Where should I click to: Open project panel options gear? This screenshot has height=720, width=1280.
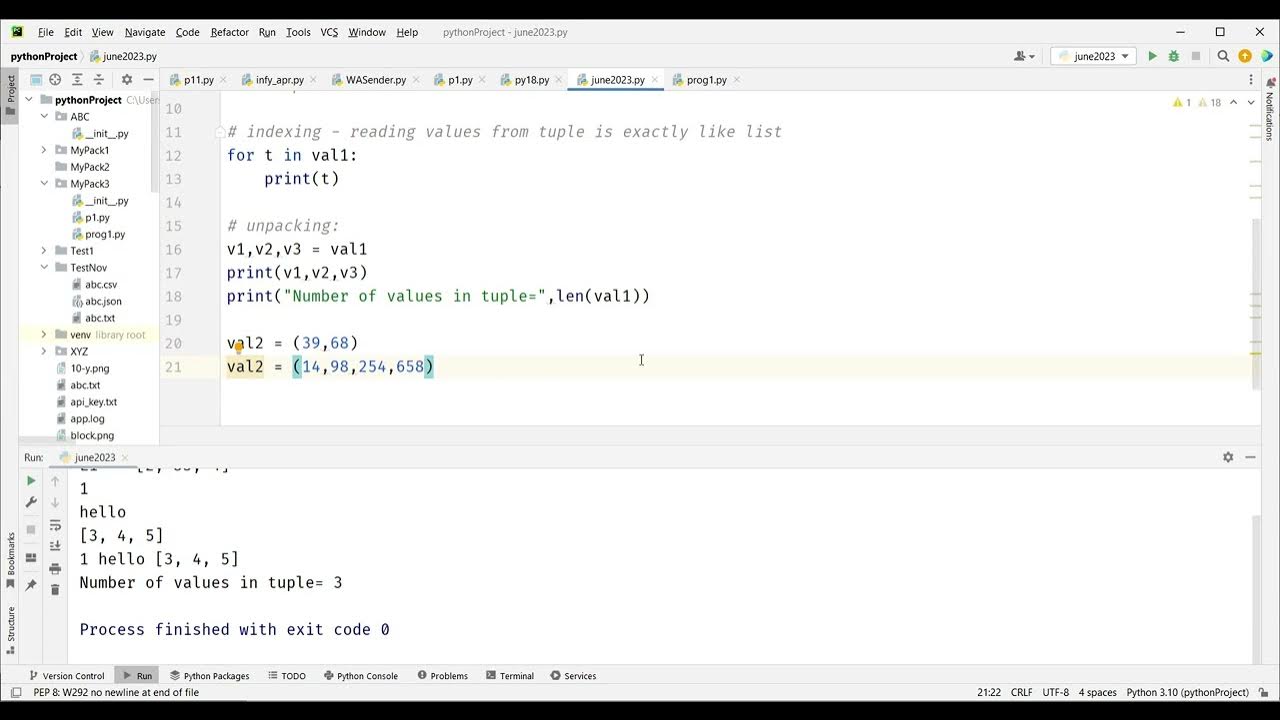(x=127, y=80)
